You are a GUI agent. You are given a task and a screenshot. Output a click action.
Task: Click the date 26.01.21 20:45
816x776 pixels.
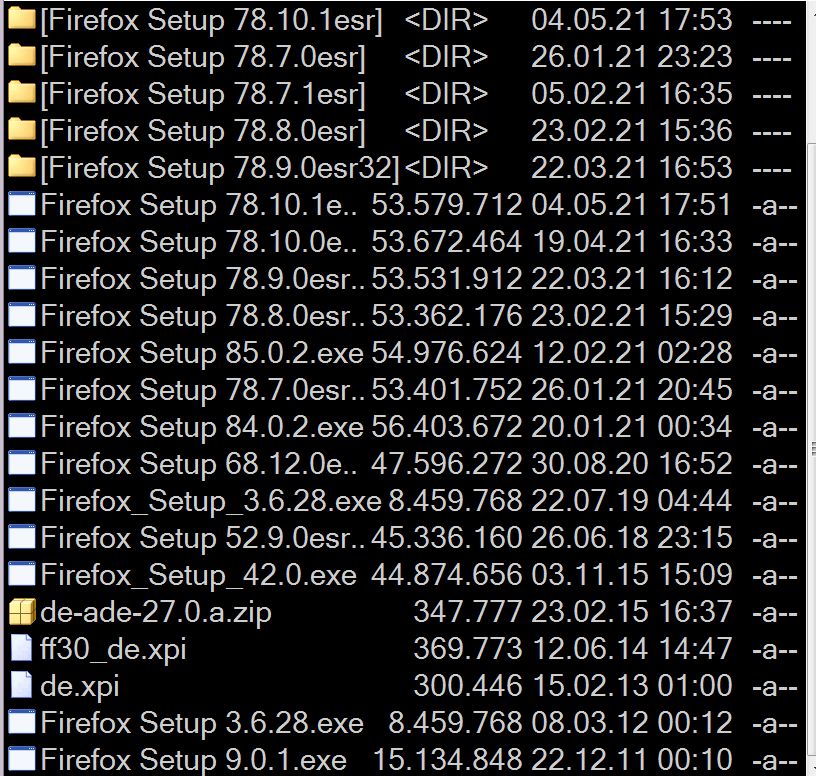(x=632, y=389)
